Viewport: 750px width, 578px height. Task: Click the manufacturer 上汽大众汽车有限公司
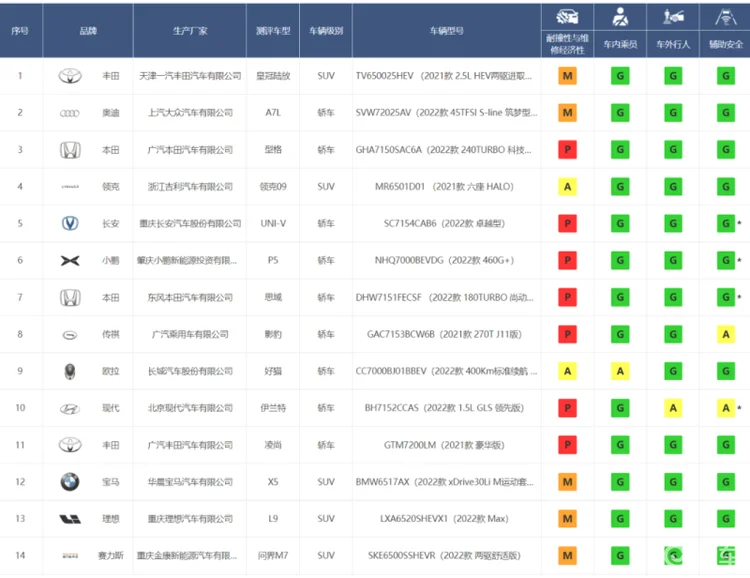(x=190, y=113)
